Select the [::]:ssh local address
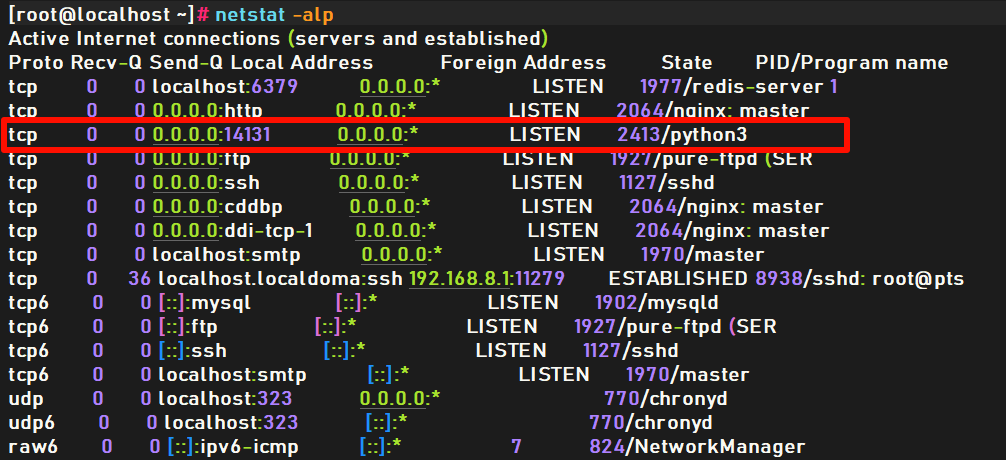The height and width of the screenshot is (460, 1006). tap(192, 351)
